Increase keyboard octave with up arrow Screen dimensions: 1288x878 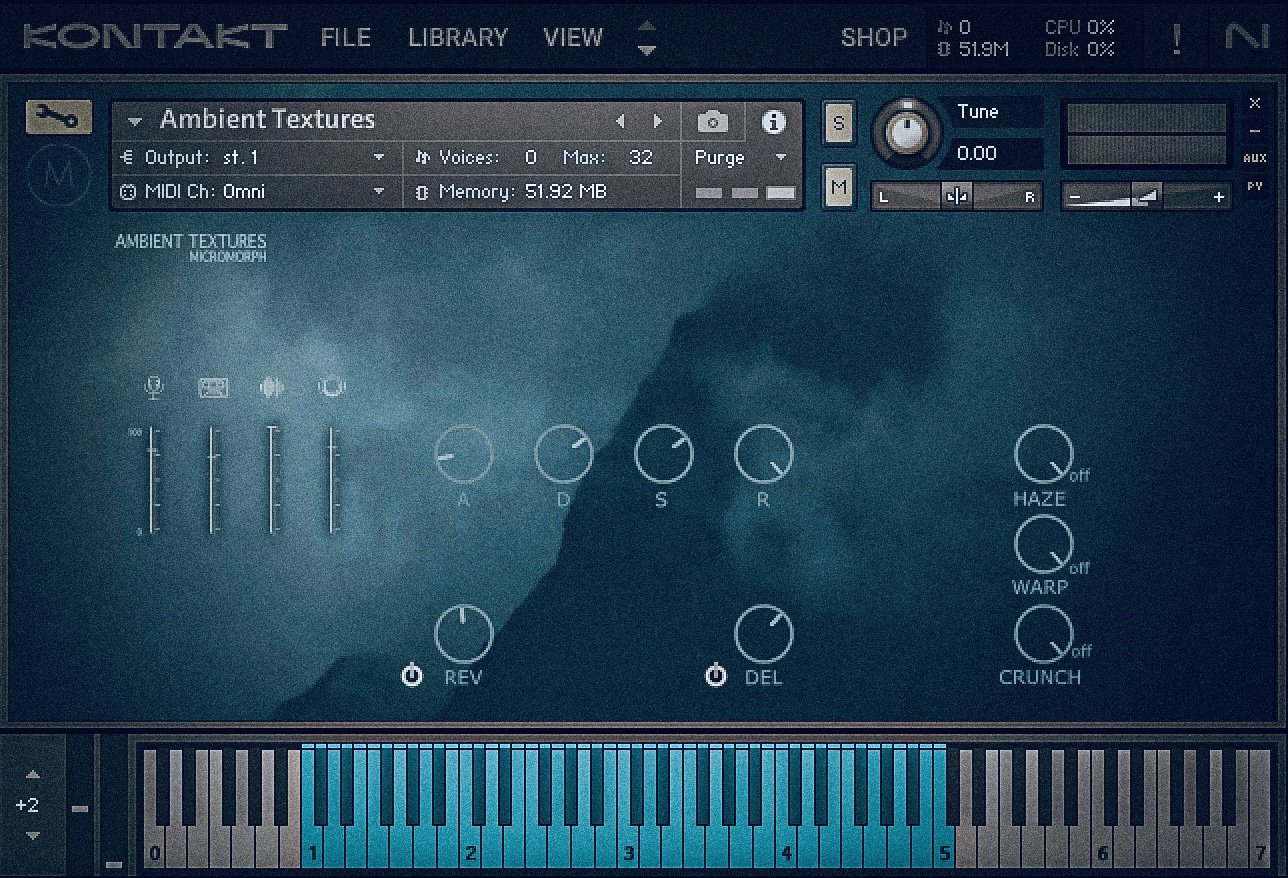(32, 774)
